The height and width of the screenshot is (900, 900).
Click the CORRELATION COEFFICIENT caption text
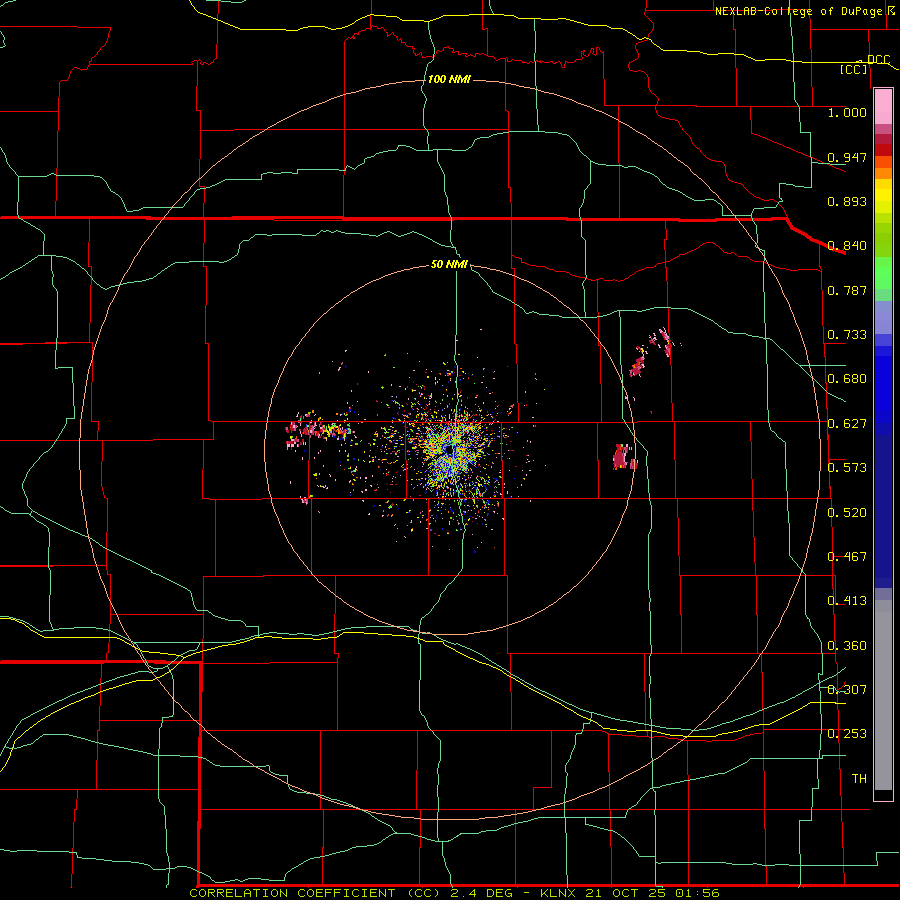click(x=292, y=893)
